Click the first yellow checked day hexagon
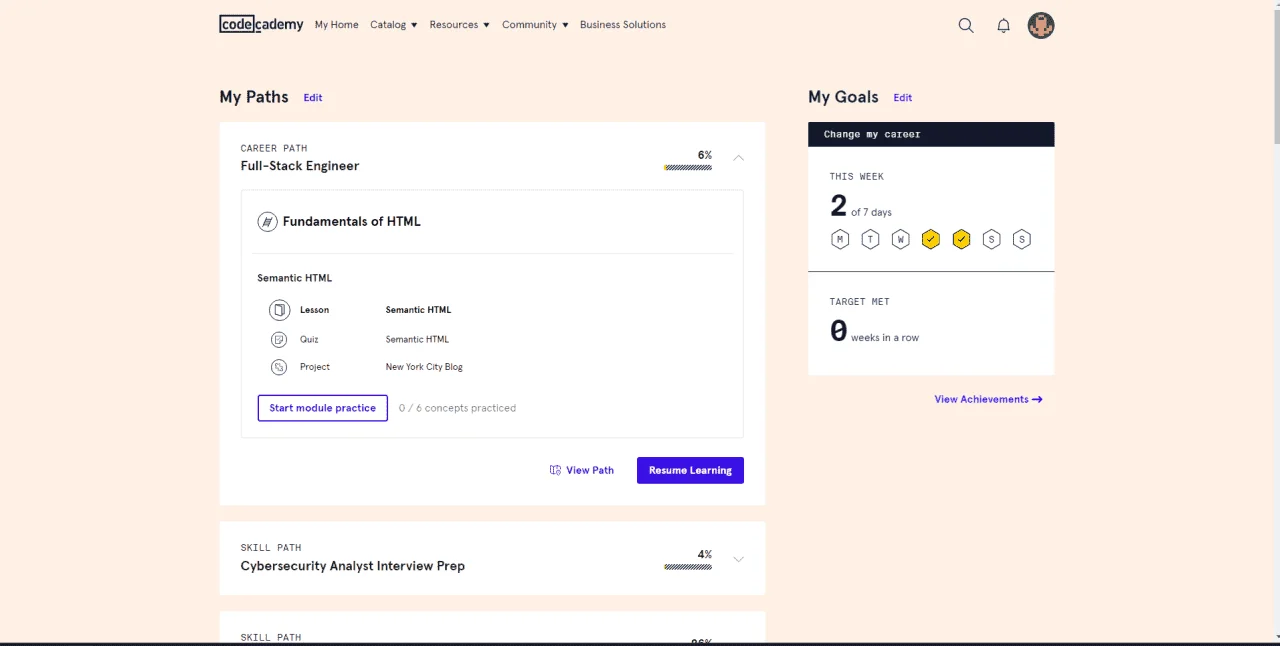The height and width of the screenshot is (646, 1280). click(931, 239)
